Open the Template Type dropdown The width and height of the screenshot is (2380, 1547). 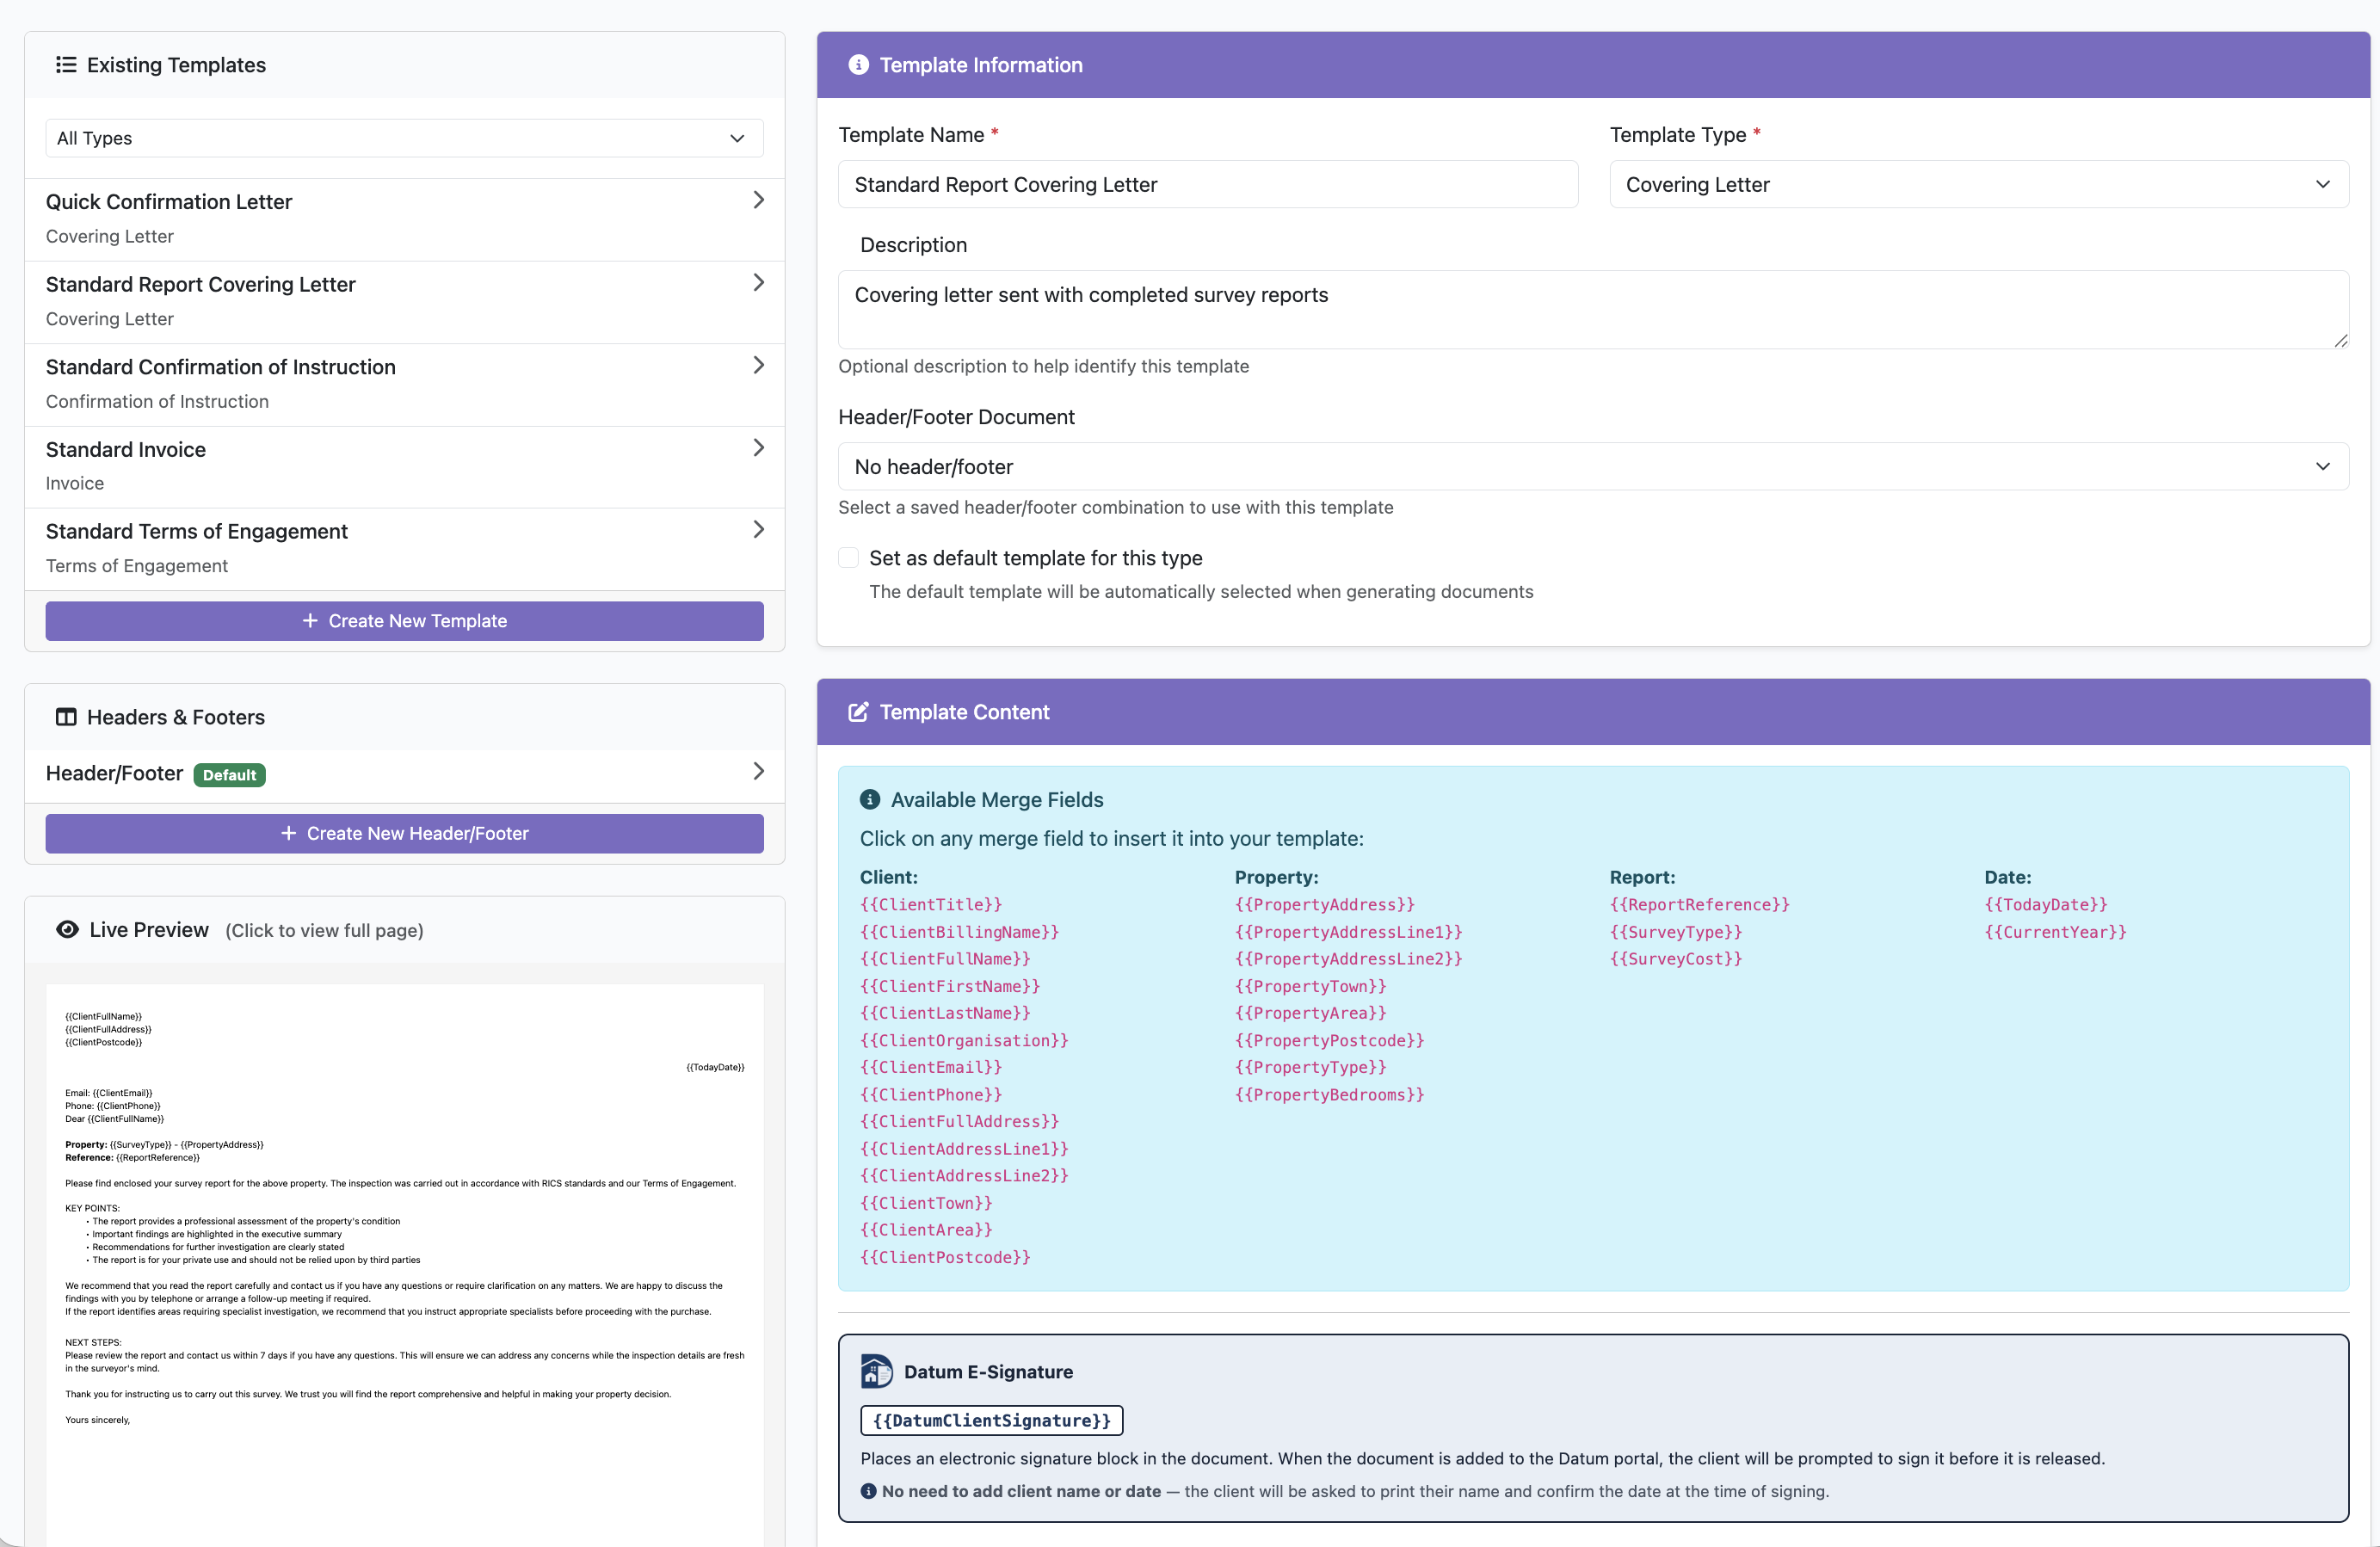(x=1978, y=184)
